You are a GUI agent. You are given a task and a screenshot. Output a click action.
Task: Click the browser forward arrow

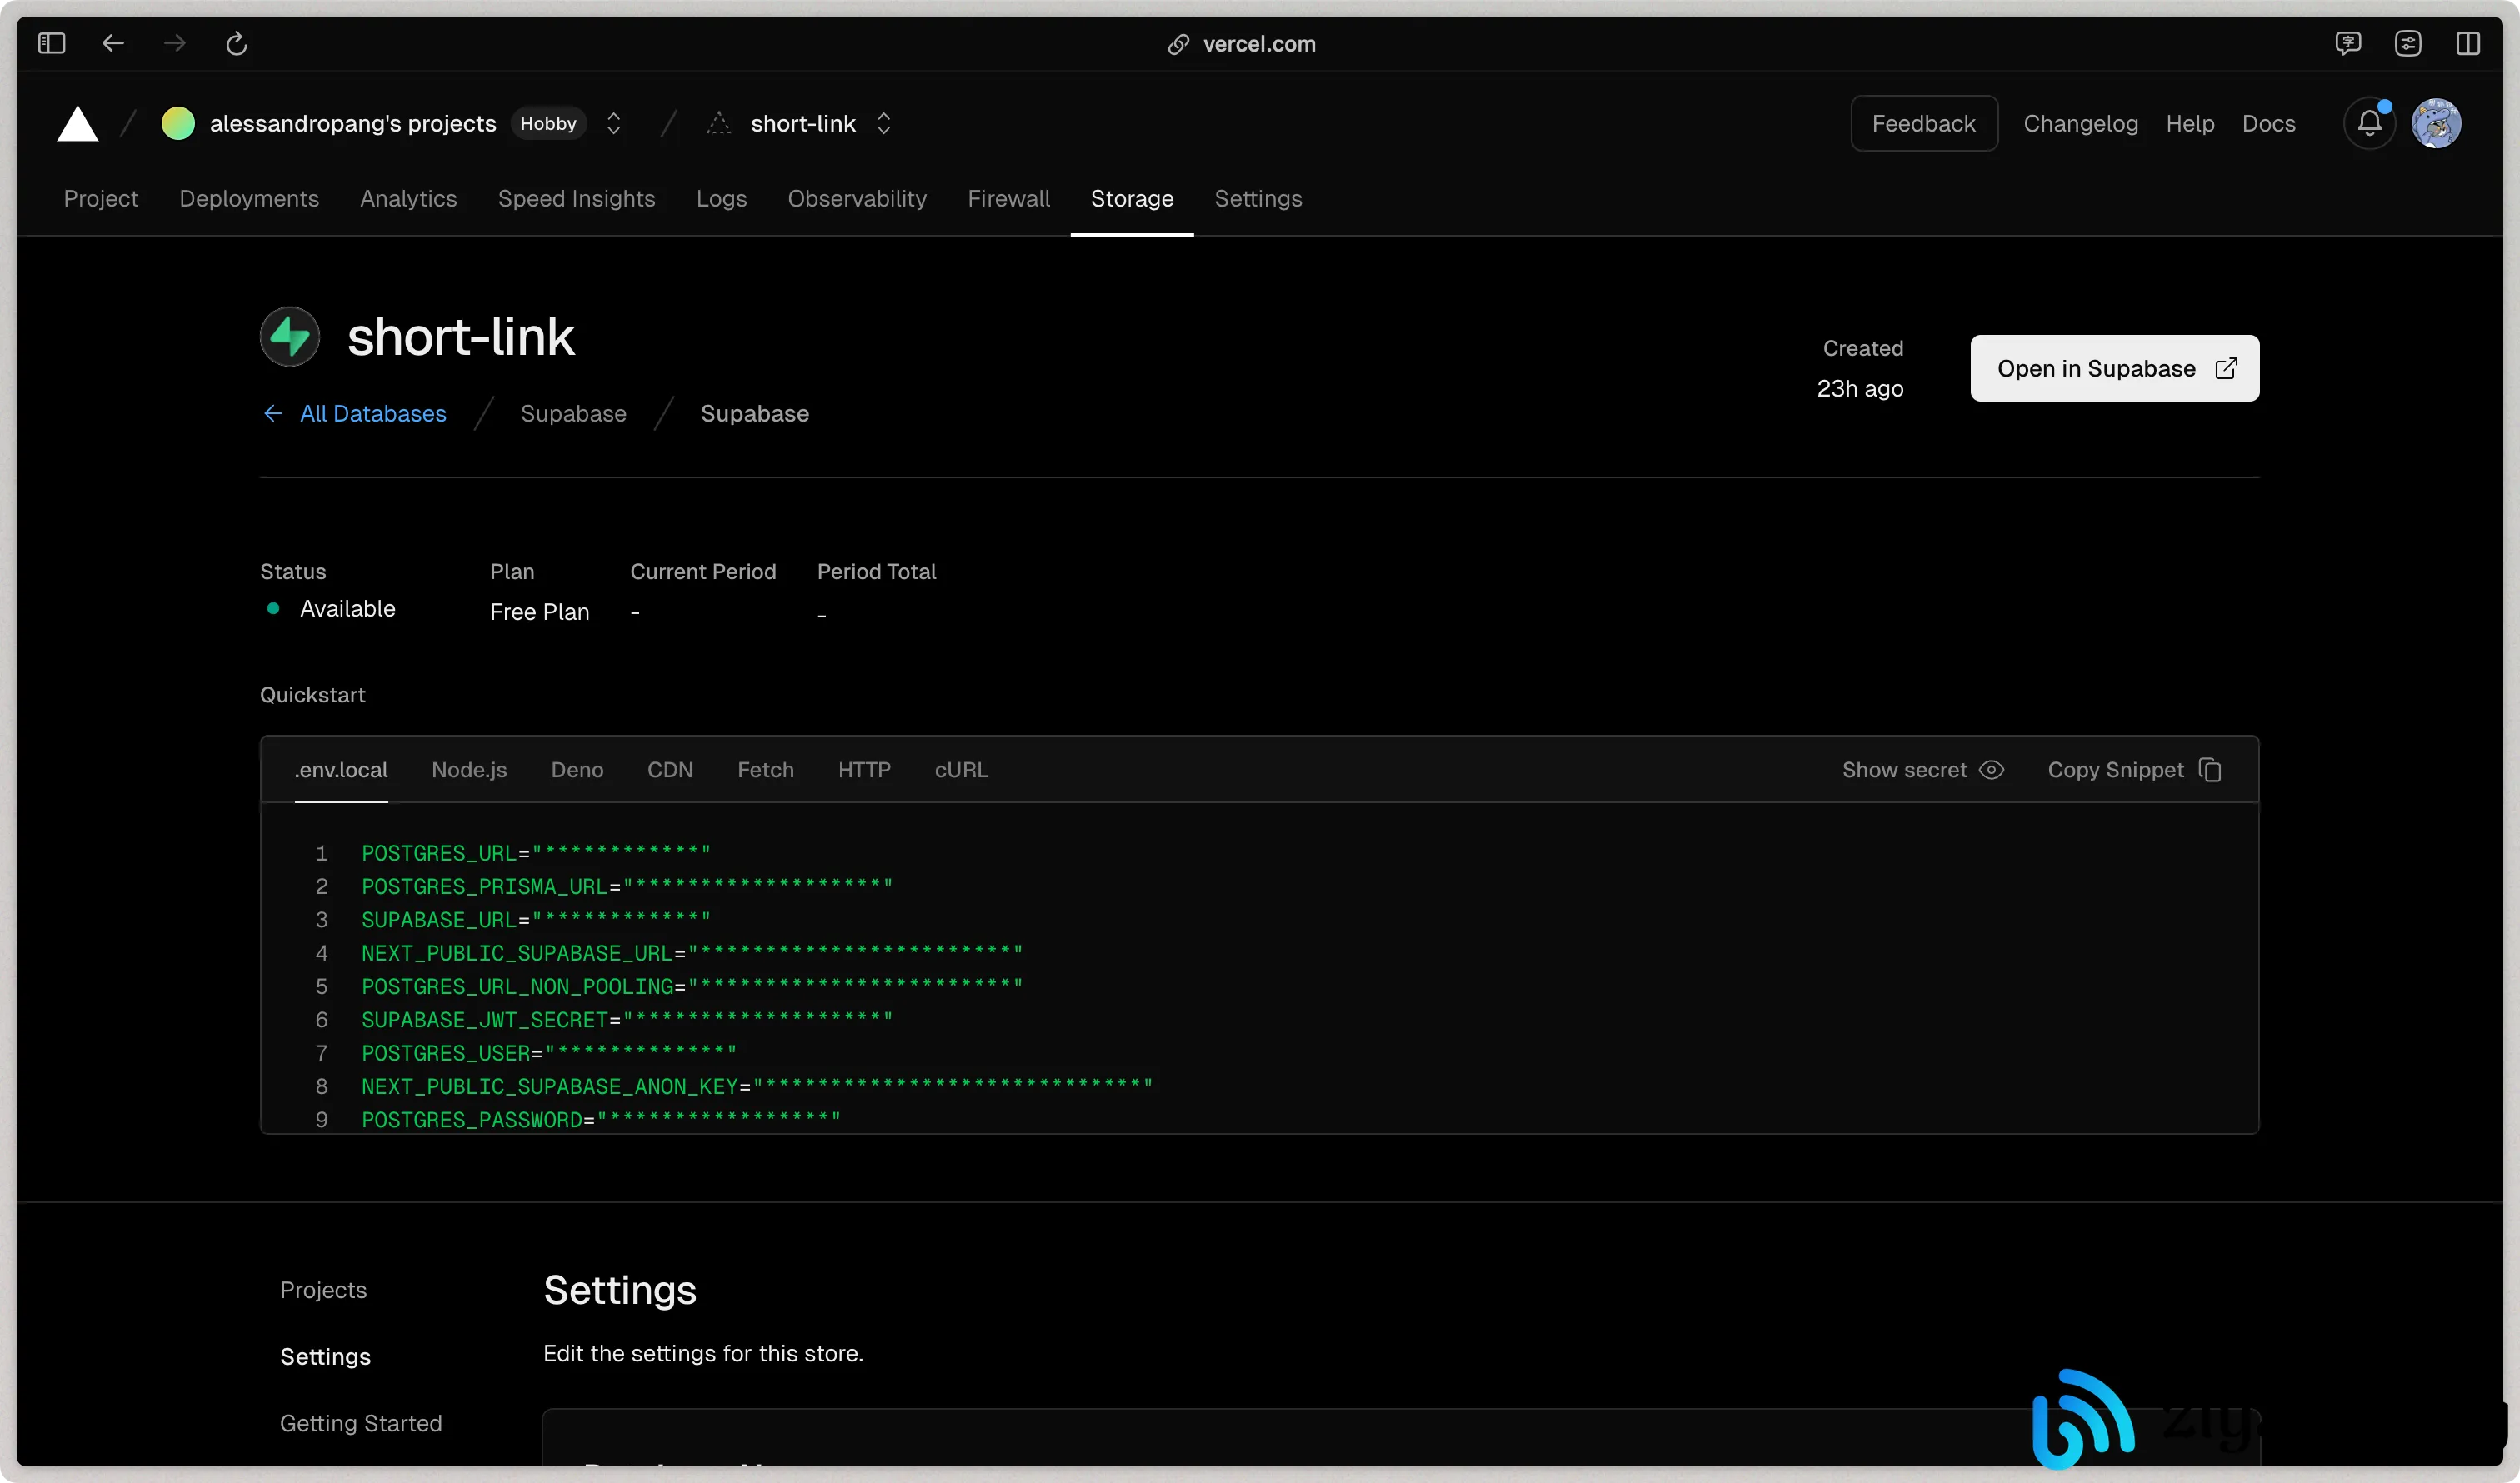175,43
